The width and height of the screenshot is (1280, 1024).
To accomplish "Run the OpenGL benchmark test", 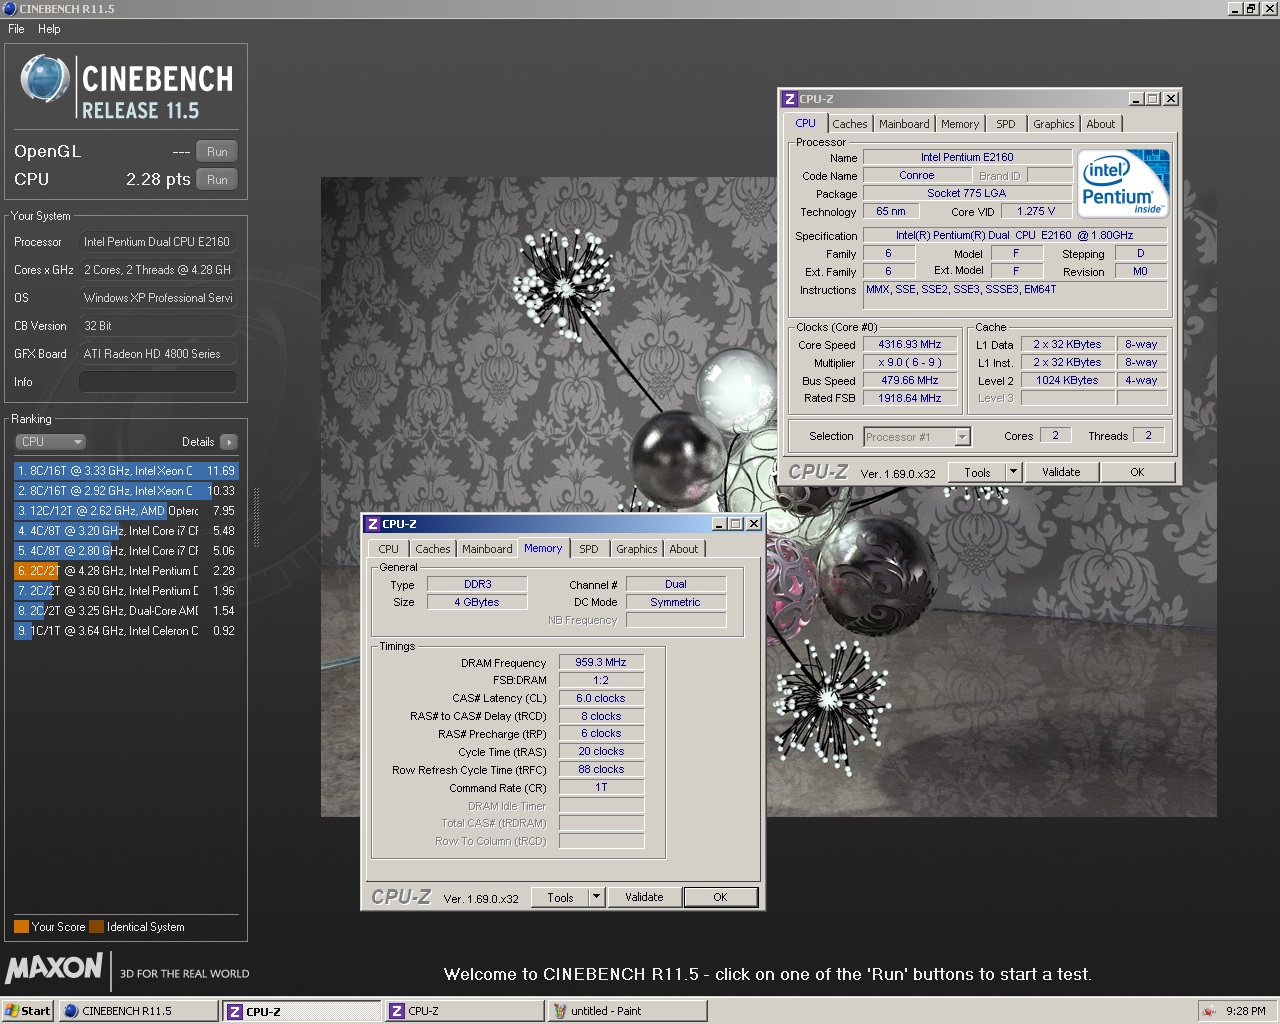I will point(217,152).
